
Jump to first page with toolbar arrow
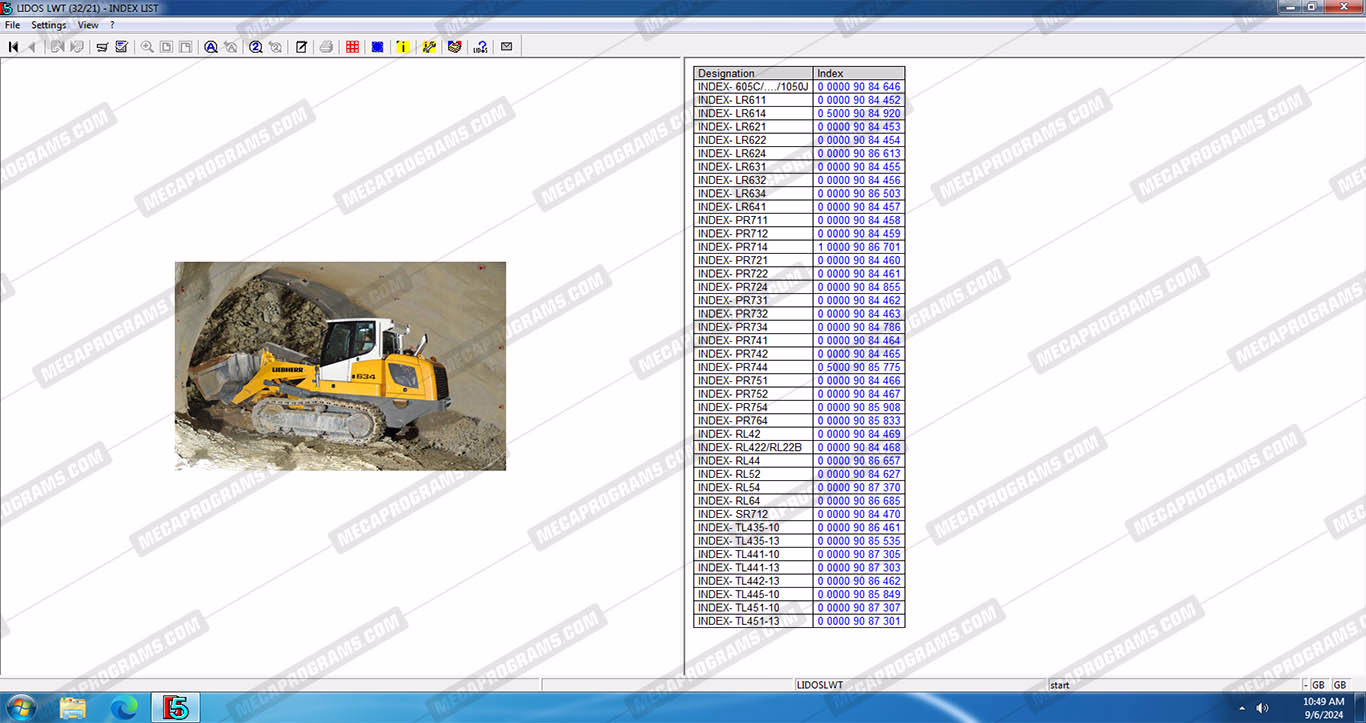tap(13, 47)
